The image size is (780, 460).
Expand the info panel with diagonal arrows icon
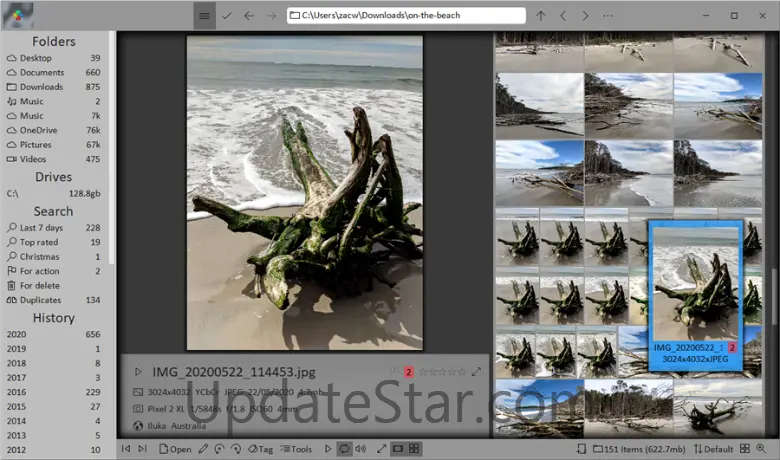click(x=476, y=371)
